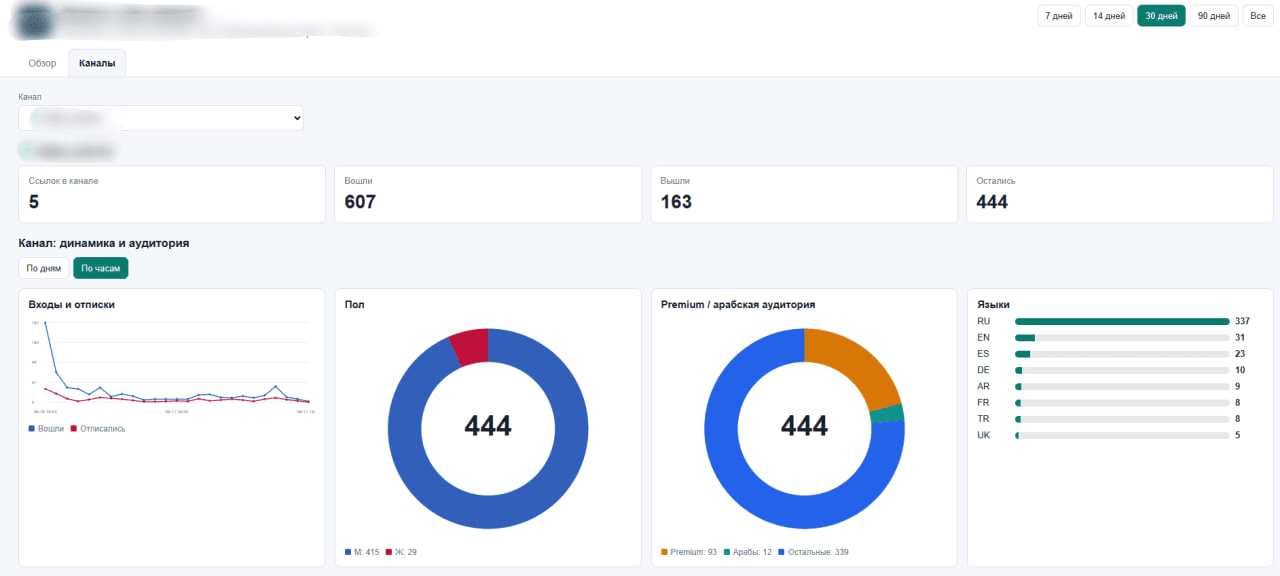Toggle the Остальные: 339 legend entry

coord(813,552)
